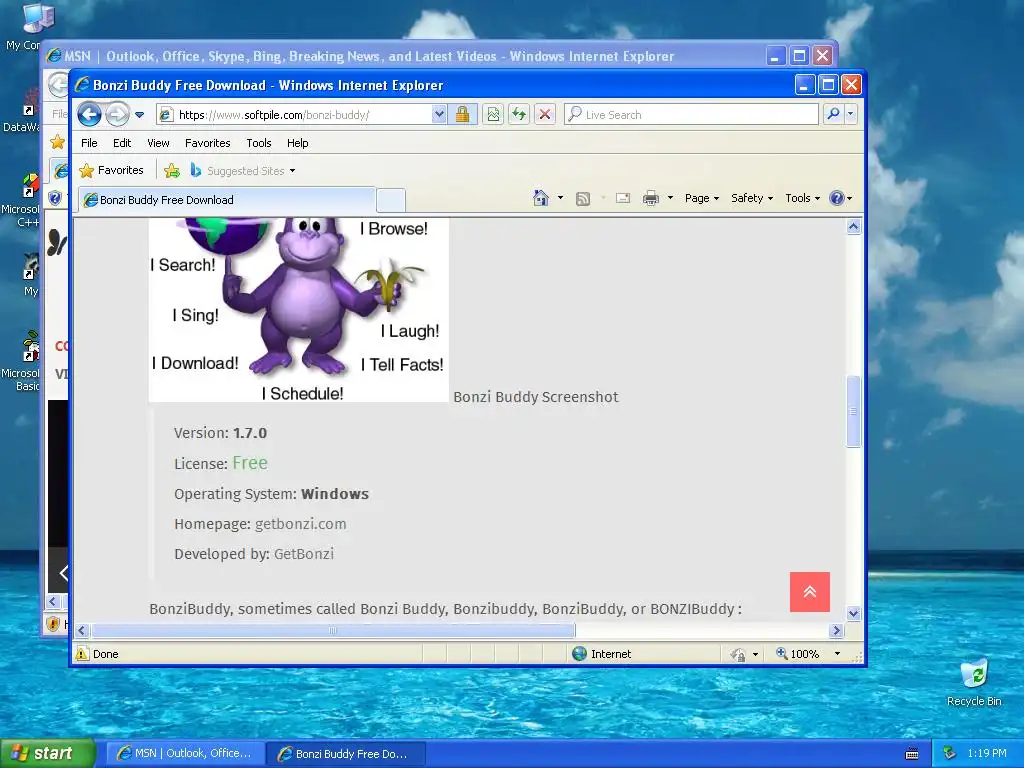Image resolution: width=1024 pixels, height=768 pixels.
Task: Click the Refresh page icon
Action: [519, 115]
